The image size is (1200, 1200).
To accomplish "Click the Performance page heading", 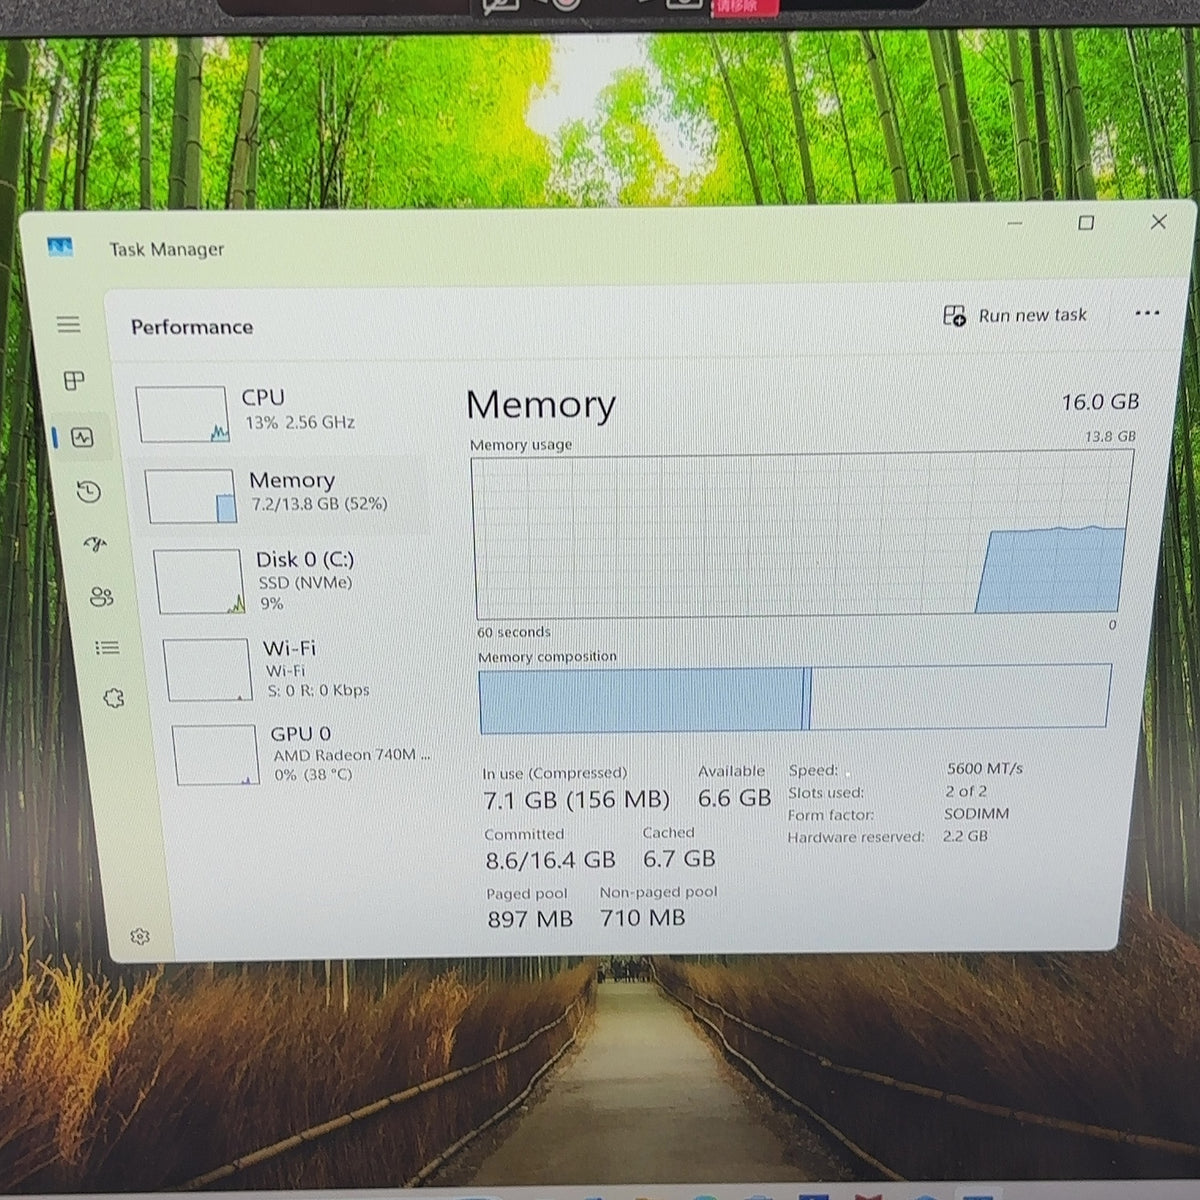I will pyautogui.click(x=192, y=327).
